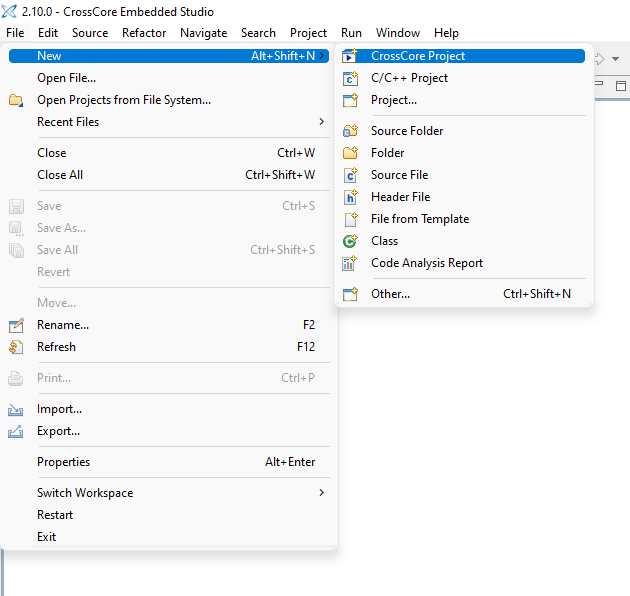Viewport: 630px width, 596px height.
Task: Open the Navigate menu in menu bar
Action: tap(203, 33)
